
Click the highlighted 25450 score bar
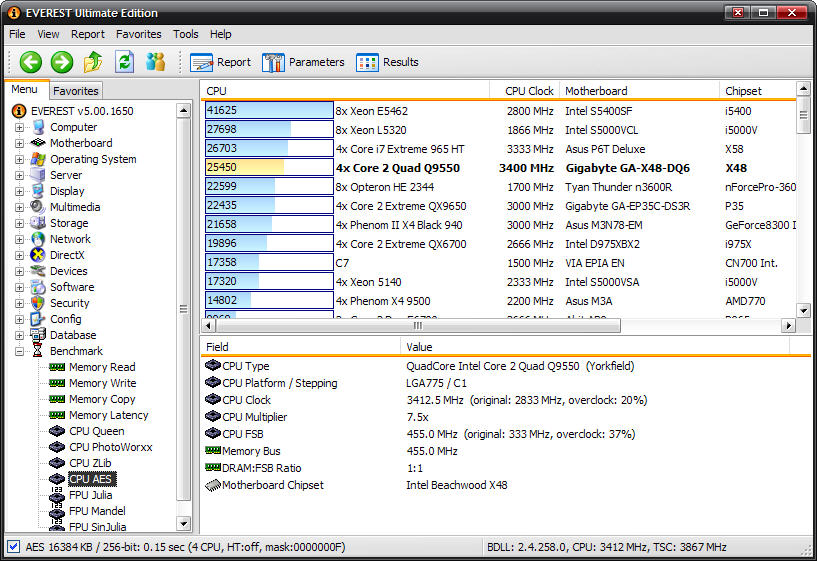(x=269, y=167)
